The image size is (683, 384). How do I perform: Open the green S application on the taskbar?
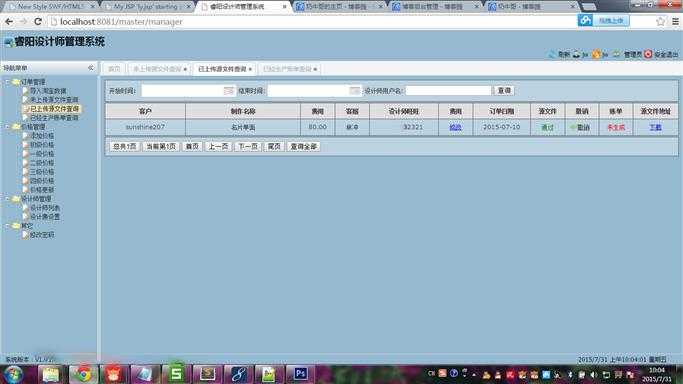coord(176,374)
